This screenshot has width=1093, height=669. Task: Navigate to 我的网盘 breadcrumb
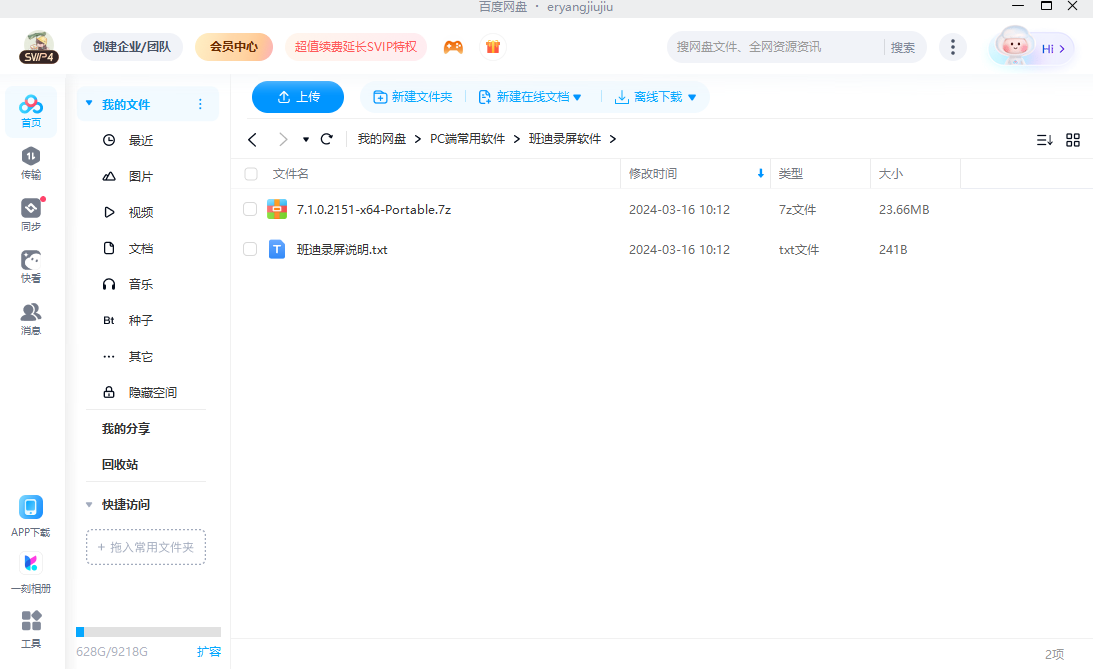(382, 139)
